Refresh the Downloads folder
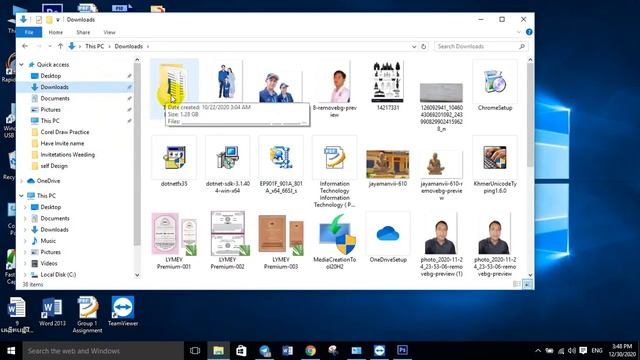Image resolution: width=640 pixels, height=360 pixels. [x=423, y=47]
